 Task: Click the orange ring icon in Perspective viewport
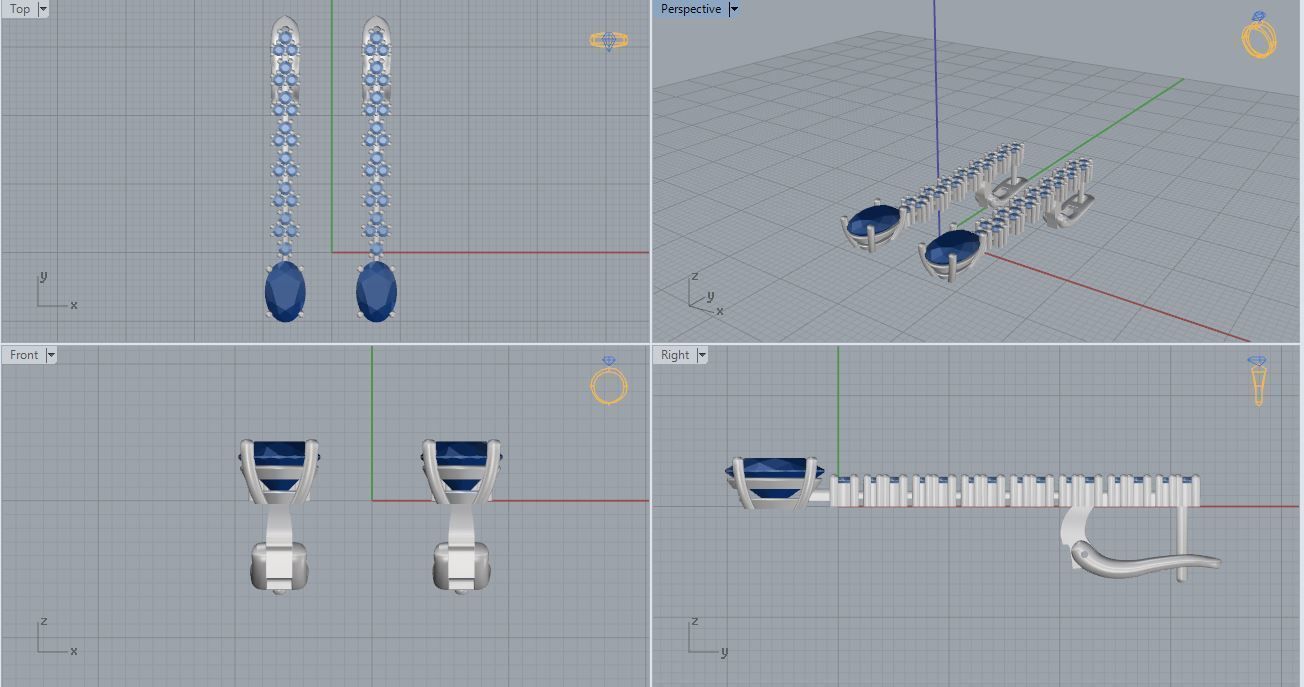(x=1259, y=35)
